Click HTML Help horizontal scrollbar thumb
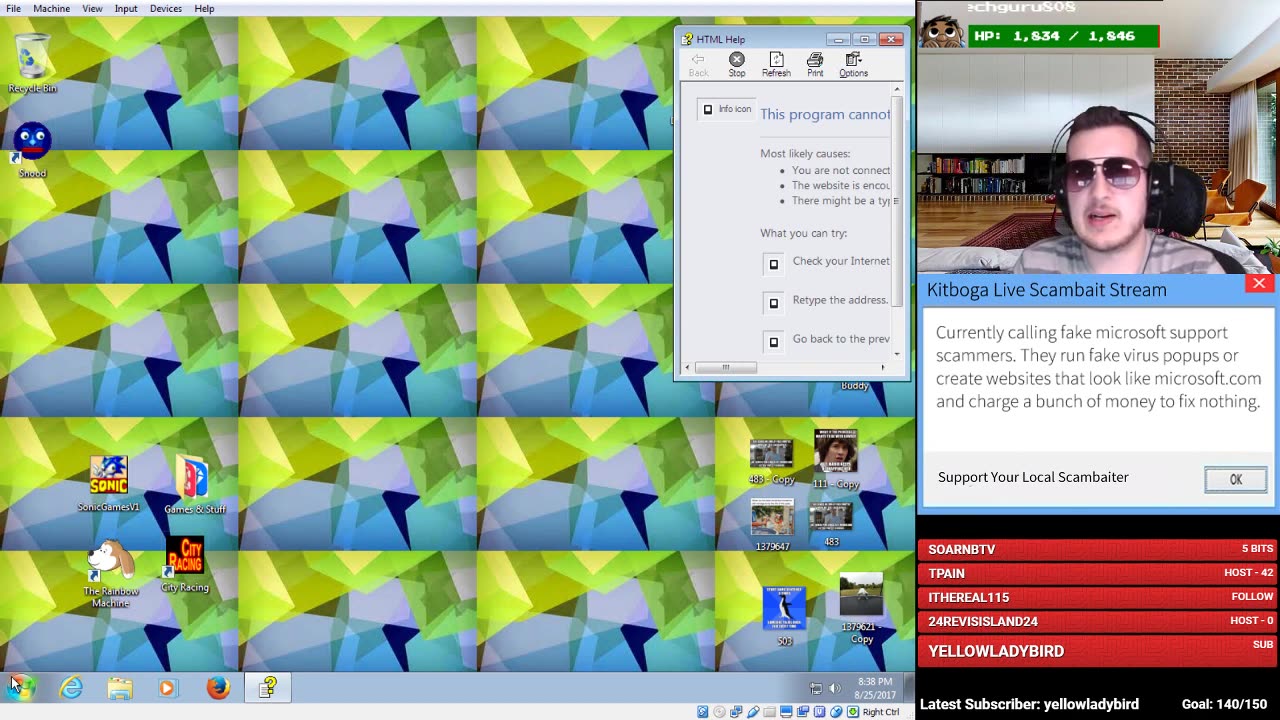1280x720 pixels. coord(726,367)
